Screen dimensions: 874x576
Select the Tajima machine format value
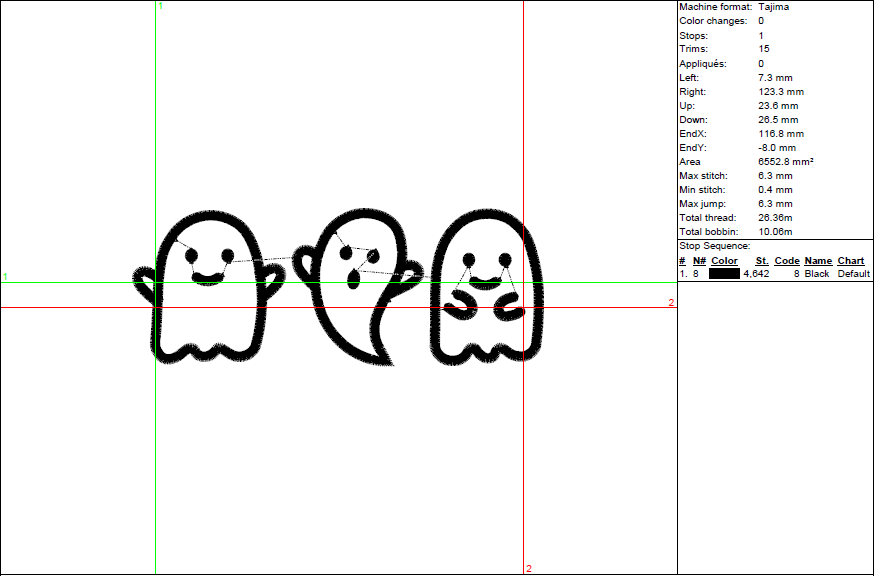click(778, 7)
